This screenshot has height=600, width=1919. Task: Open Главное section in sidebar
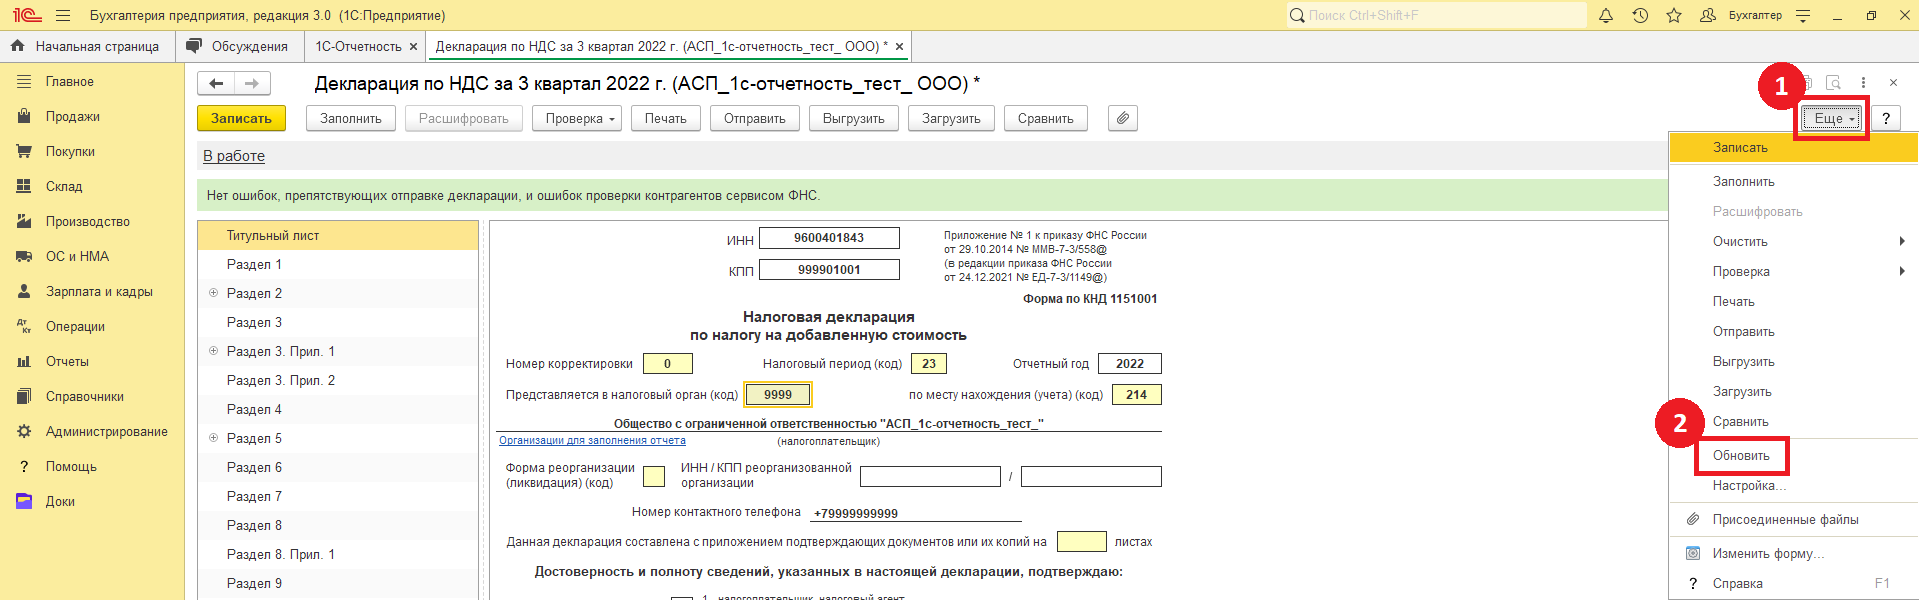(92, 81)
